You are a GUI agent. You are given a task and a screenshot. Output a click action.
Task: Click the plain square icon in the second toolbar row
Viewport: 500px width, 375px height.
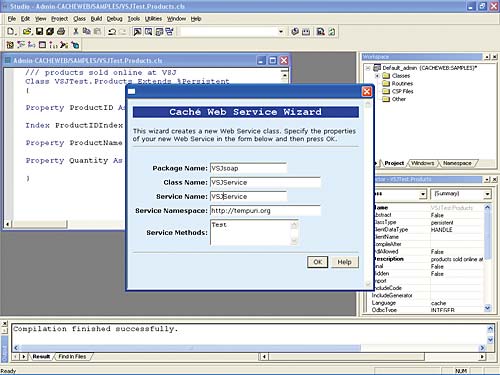42,45
